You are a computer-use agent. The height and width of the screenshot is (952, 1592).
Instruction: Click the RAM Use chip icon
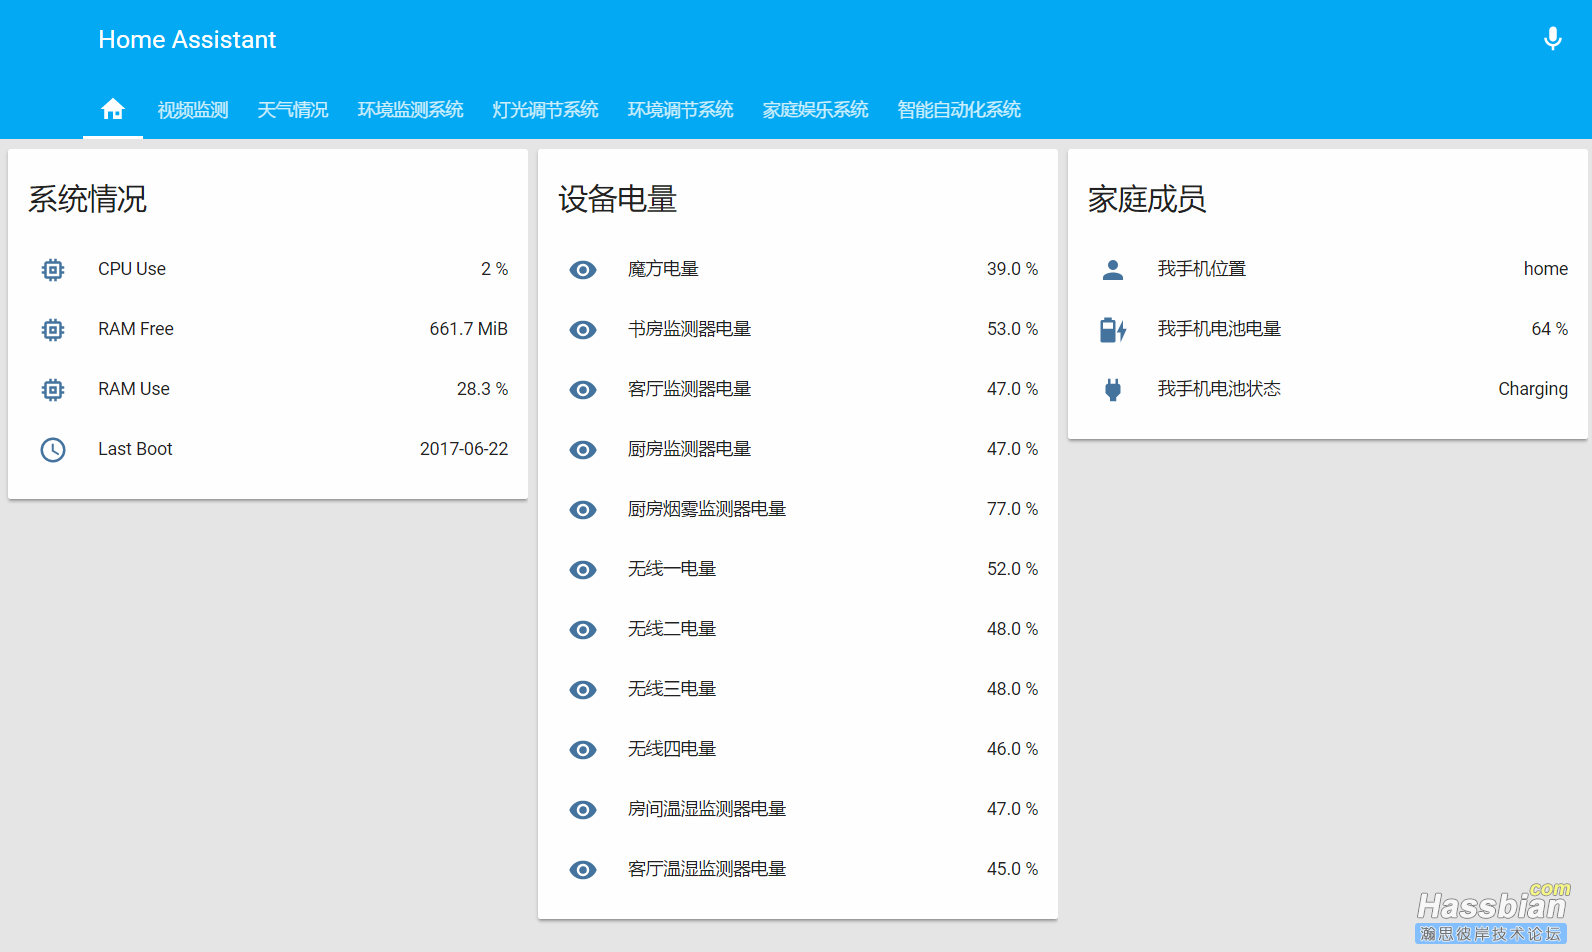coord(53,389)
